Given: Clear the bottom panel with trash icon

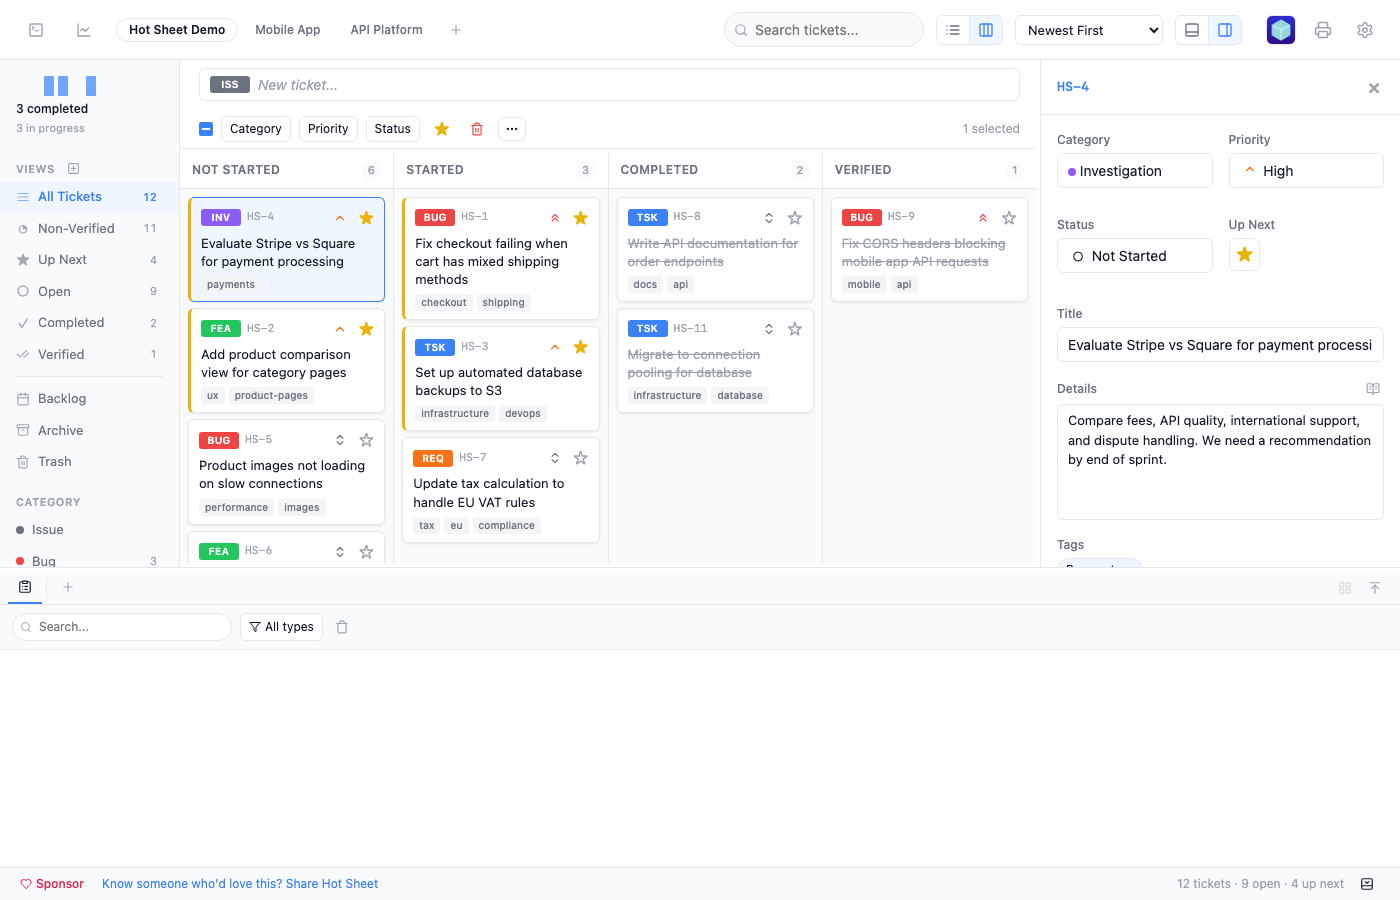Looking at the screenshot, I should point(342,627).
